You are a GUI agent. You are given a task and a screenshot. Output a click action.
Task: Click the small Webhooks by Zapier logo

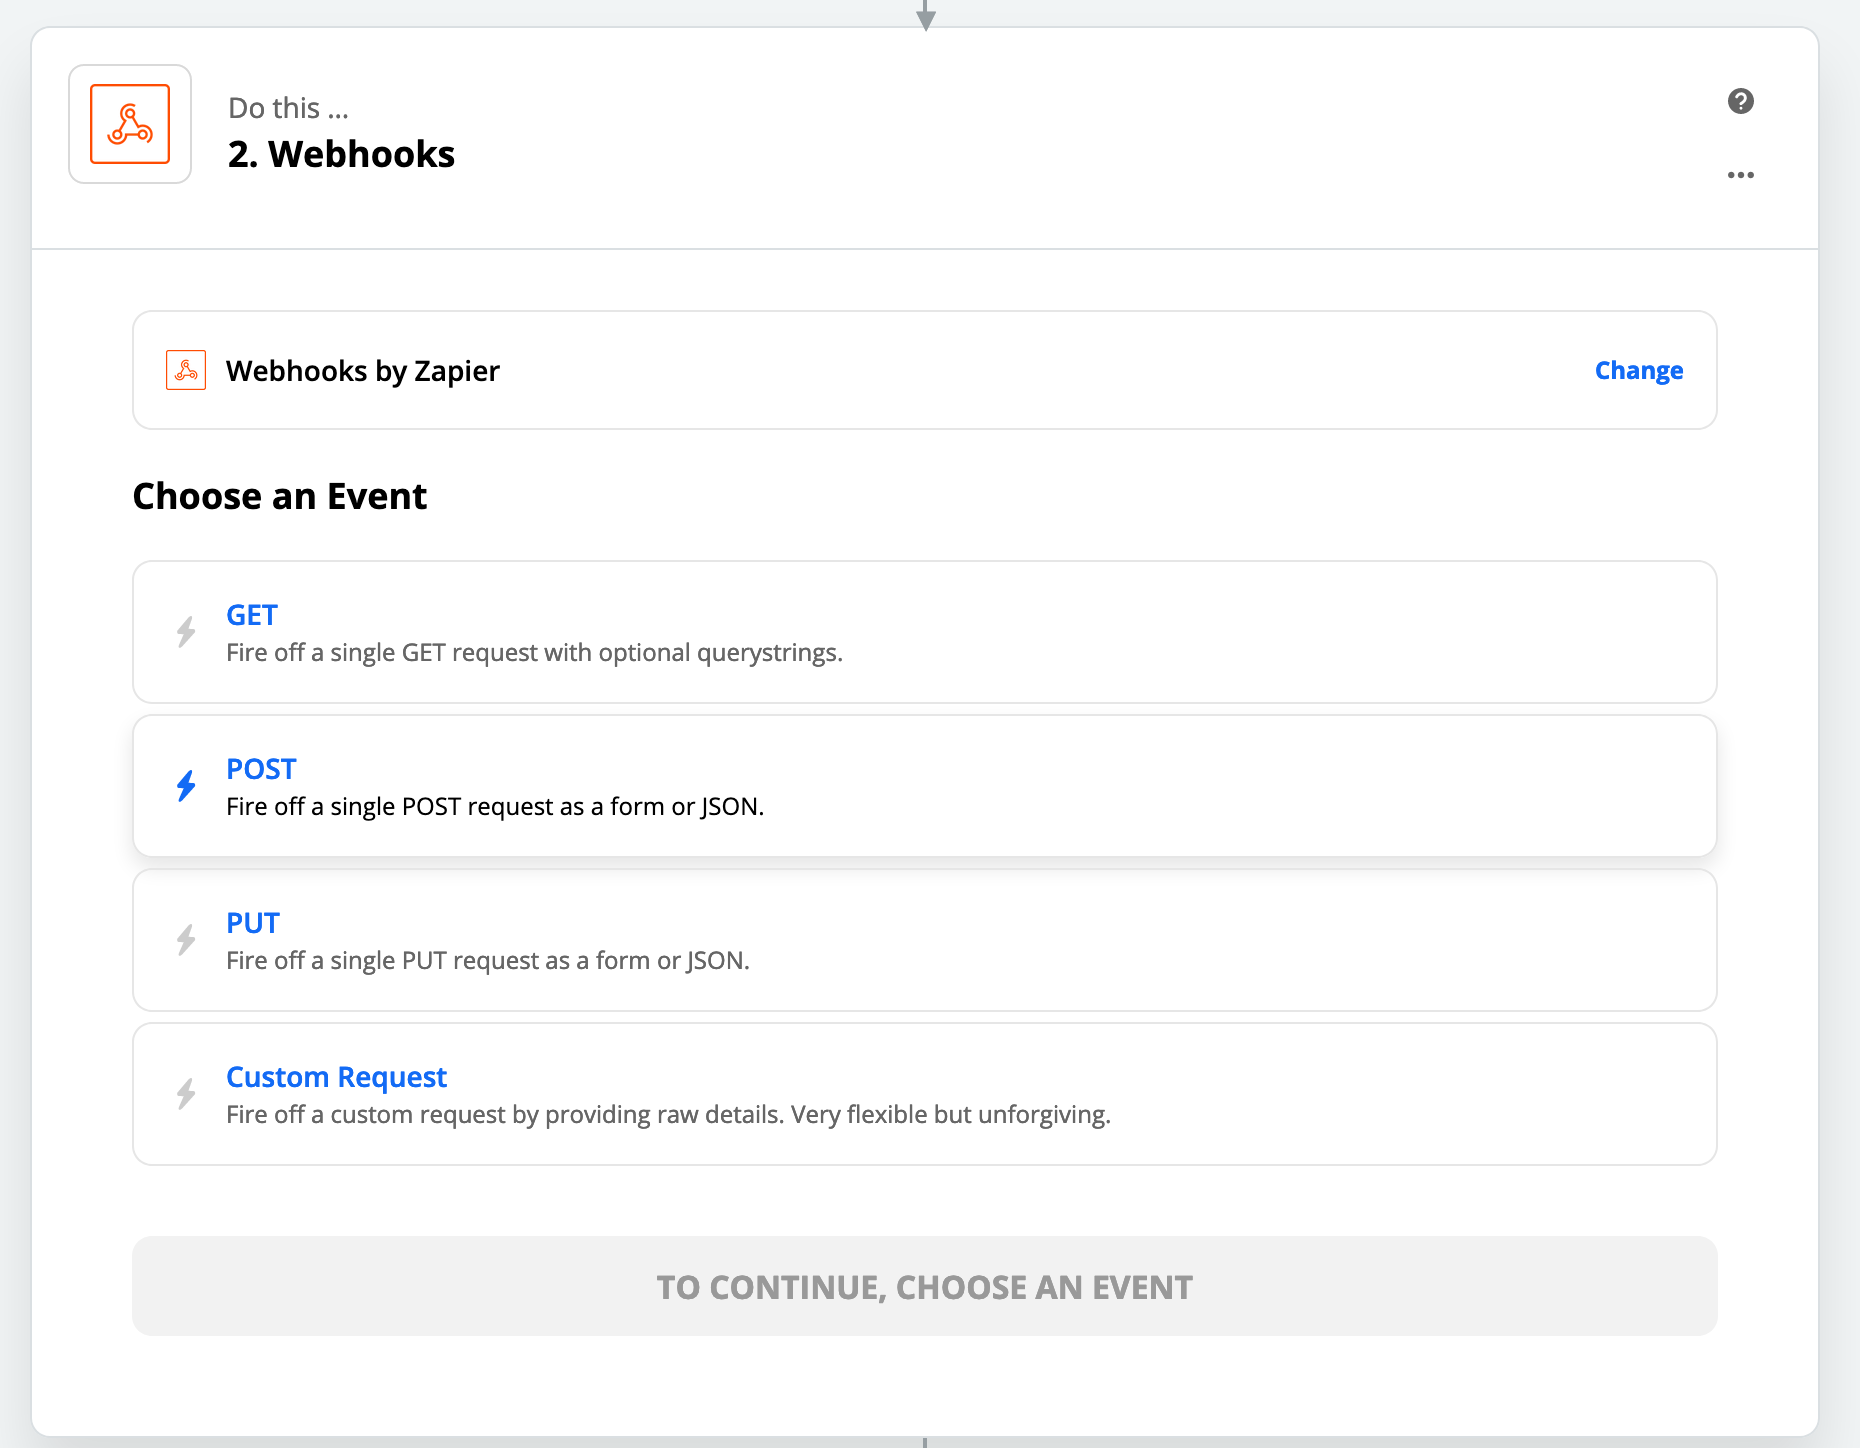[186, 370]
